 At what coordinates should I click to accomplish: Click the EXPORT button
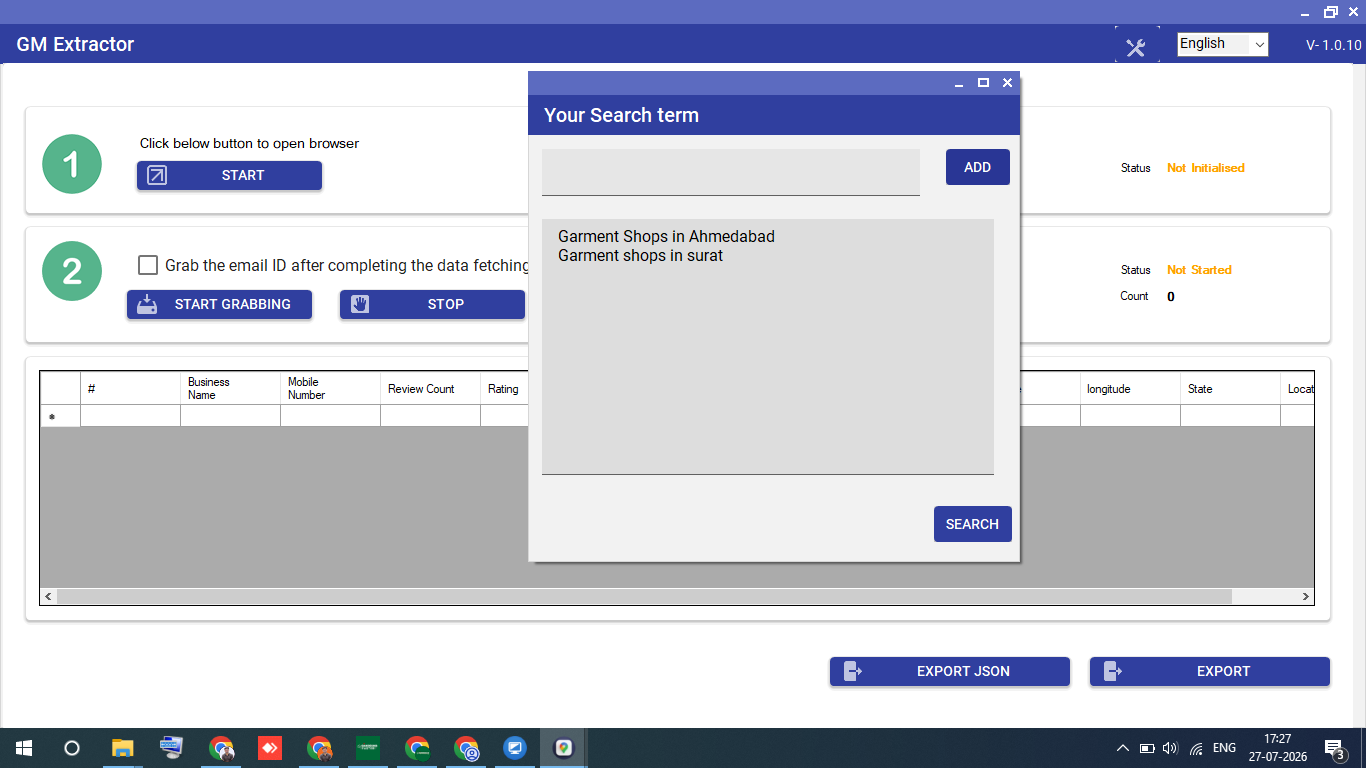coord(1210,671)
